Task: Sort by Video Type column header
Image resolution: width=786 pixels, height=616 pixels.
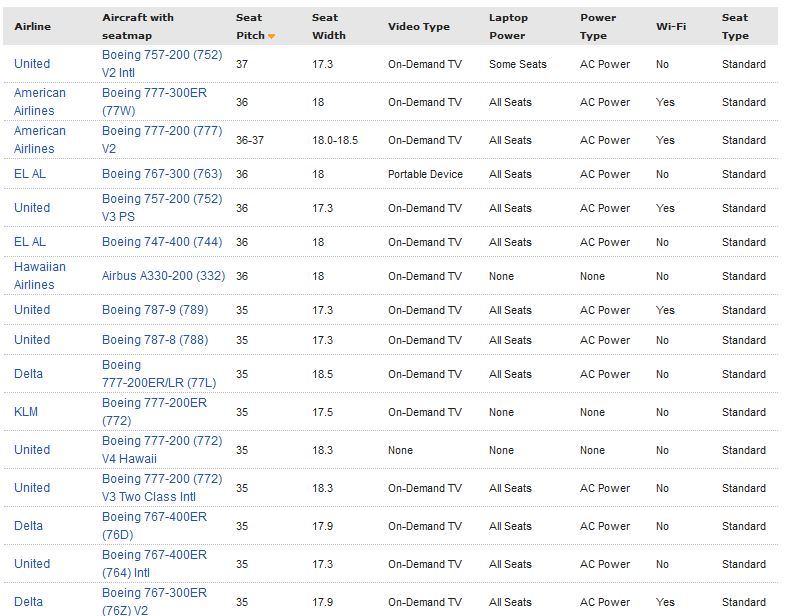Action: point(419,27)
